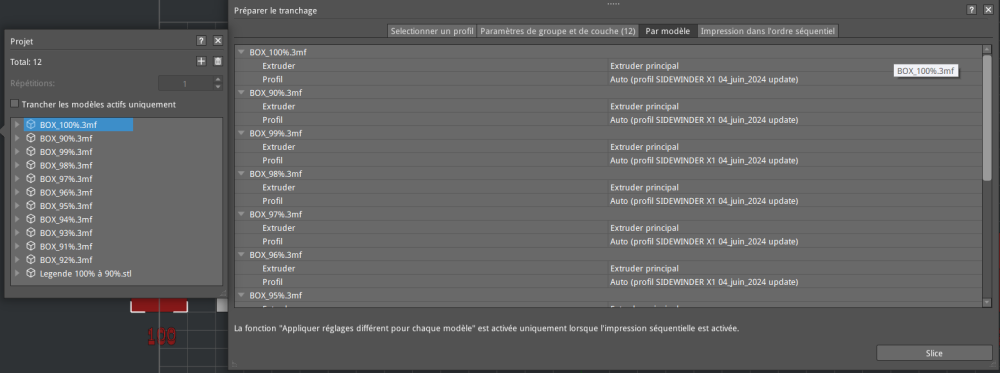Enable Trancher les modèles actifs uniquement checkbox
This screenshot has height=373, width=1000.
click(15, 104)
